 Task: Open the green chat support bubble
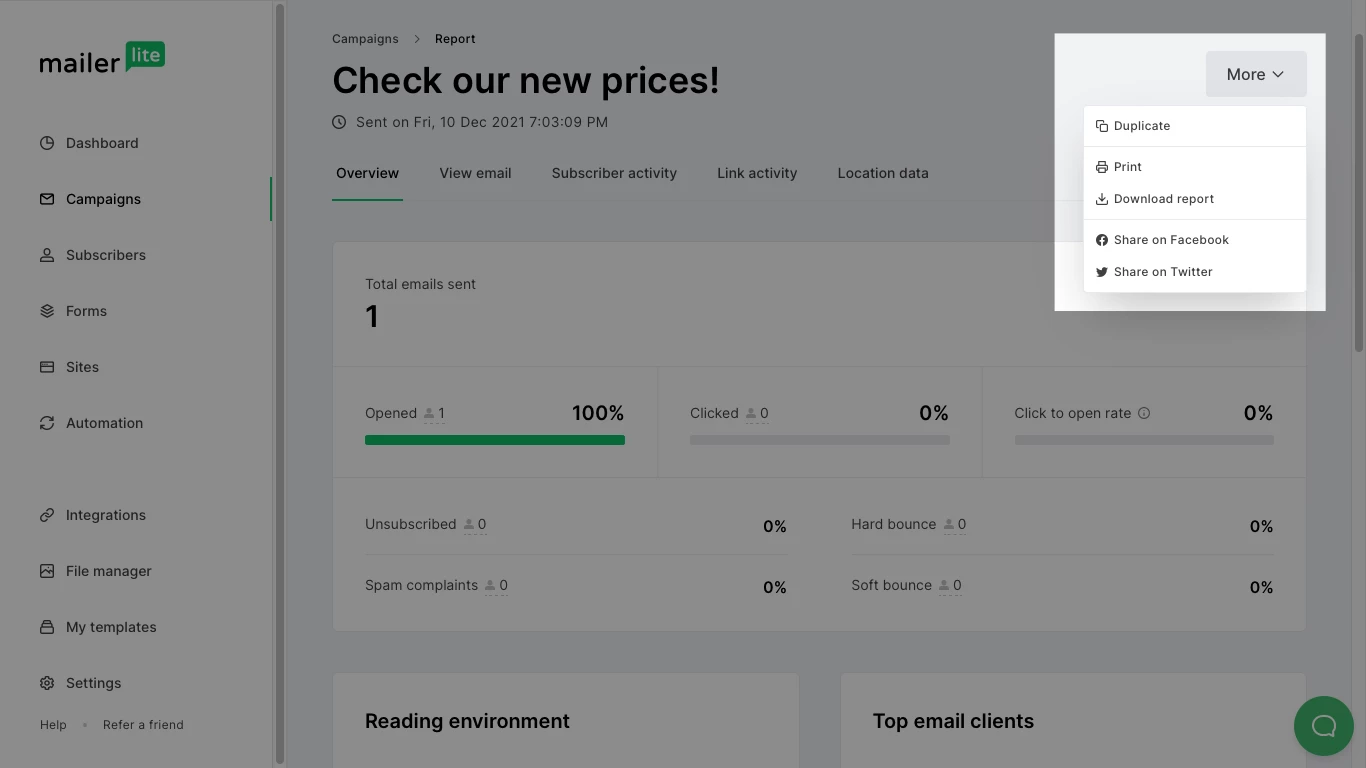(1323, 726)
